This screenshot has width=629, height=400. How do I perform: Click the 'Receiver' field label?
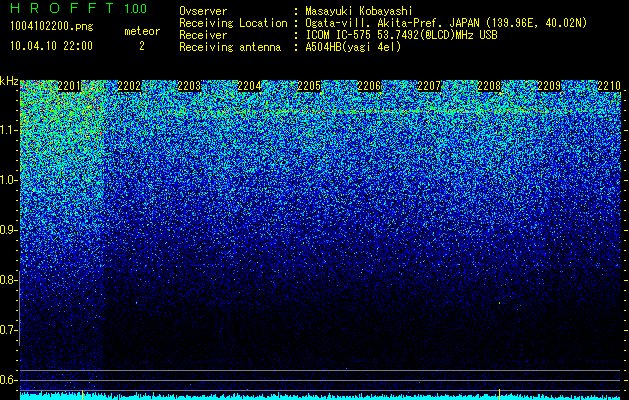203,35
